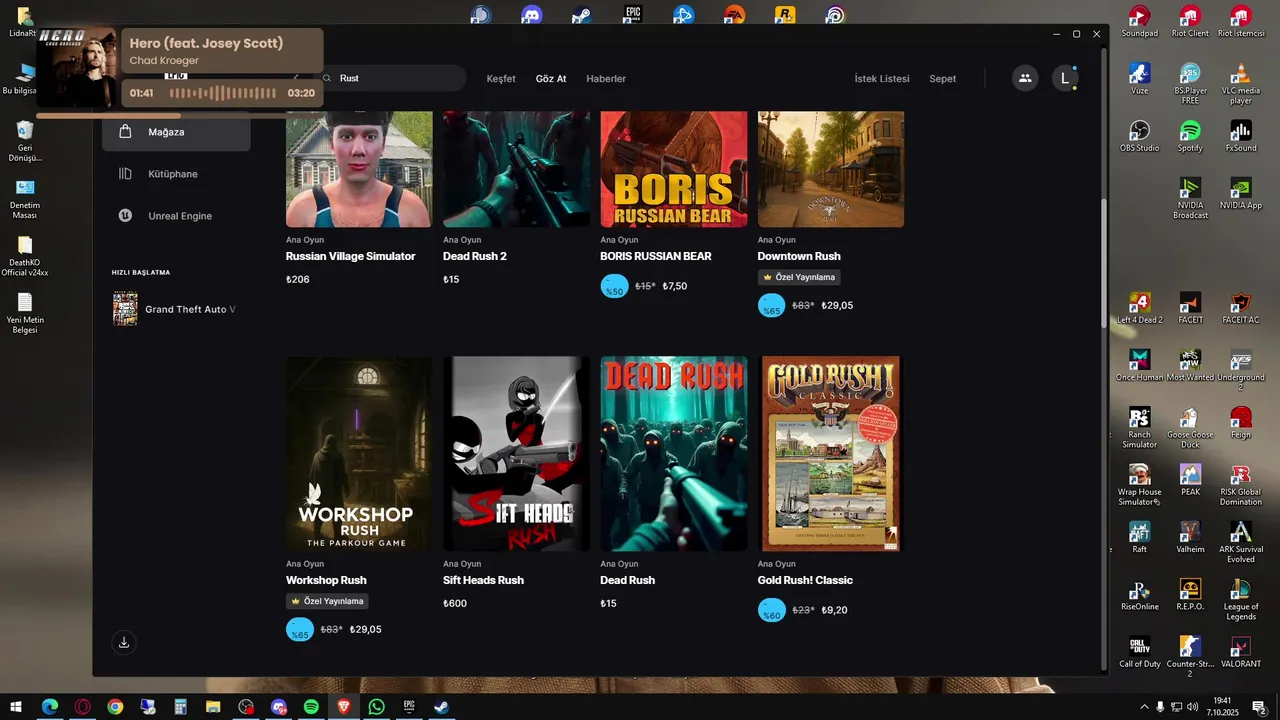The height and width of the screenshot is (720, 1280).
Task: Open Goose Goose Duck desktop icon
Action: [x=1190, y=428]
